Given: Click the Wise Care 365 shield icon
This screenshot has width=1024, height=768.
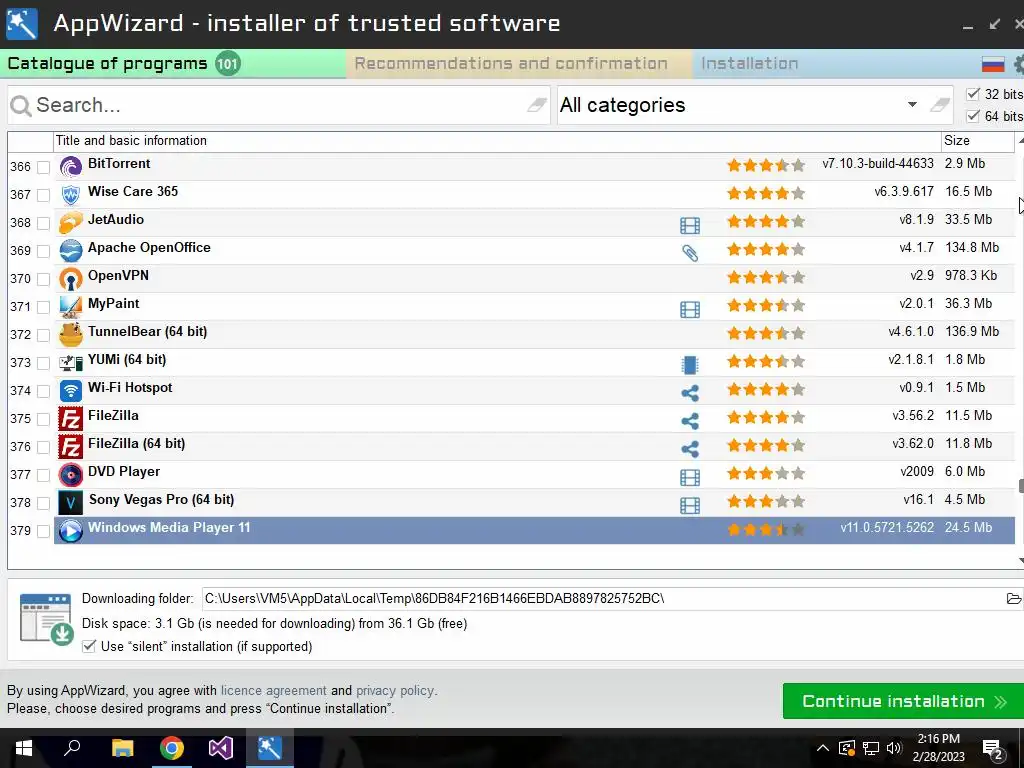Looking at the screenshot, I should (71, 195).
